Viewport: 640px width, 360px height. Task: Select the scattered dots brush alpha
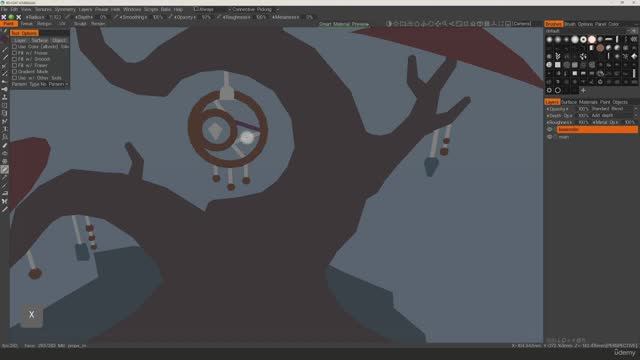pos(583,56)
